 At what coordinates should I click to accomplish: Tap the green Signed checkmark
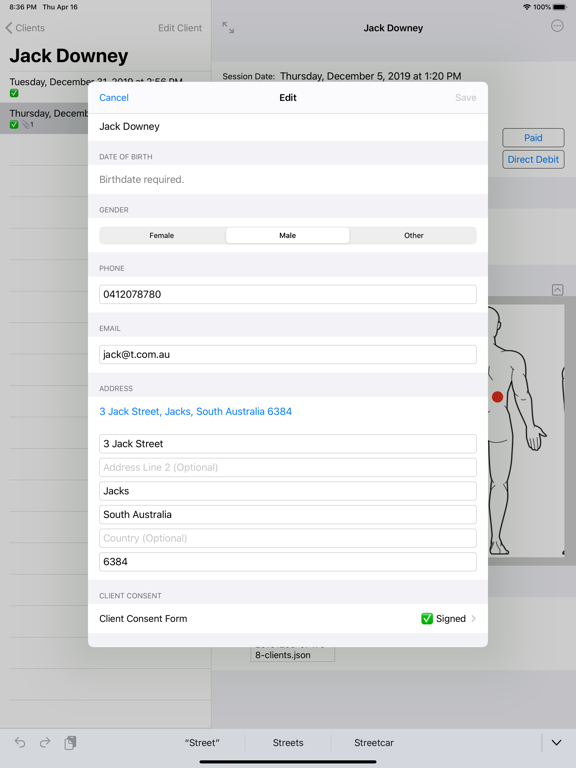coord(427,619)
